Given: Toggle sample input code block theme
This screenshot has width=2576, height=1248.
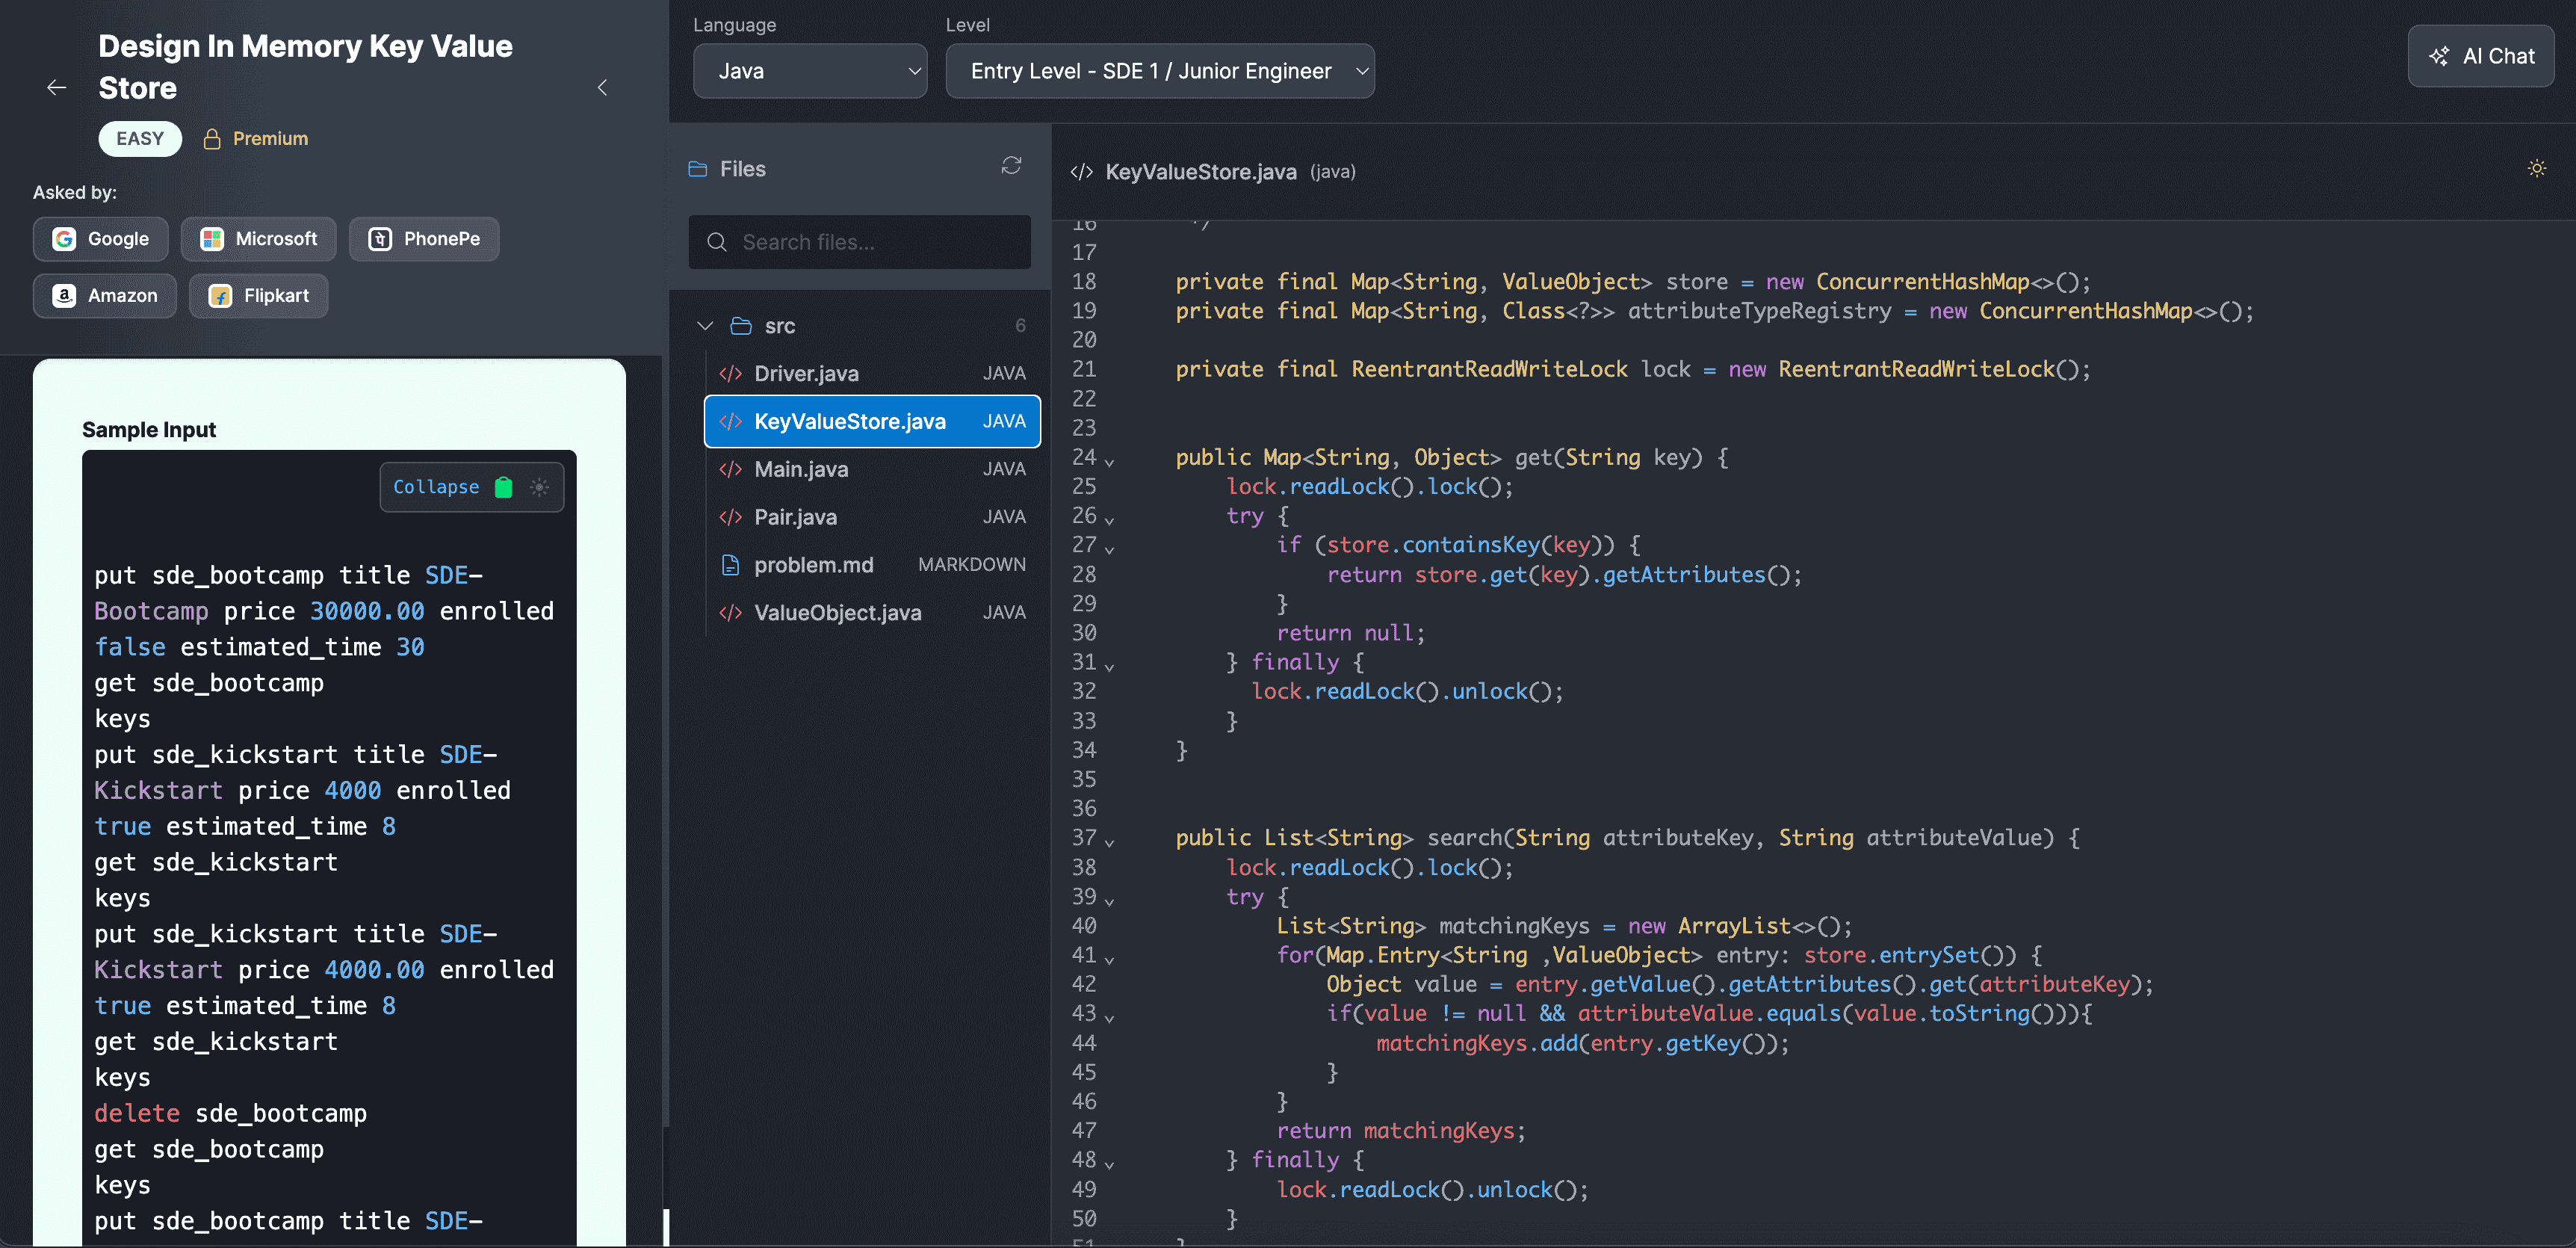Looking at the screenshot, I should click(x=540, y=487).
